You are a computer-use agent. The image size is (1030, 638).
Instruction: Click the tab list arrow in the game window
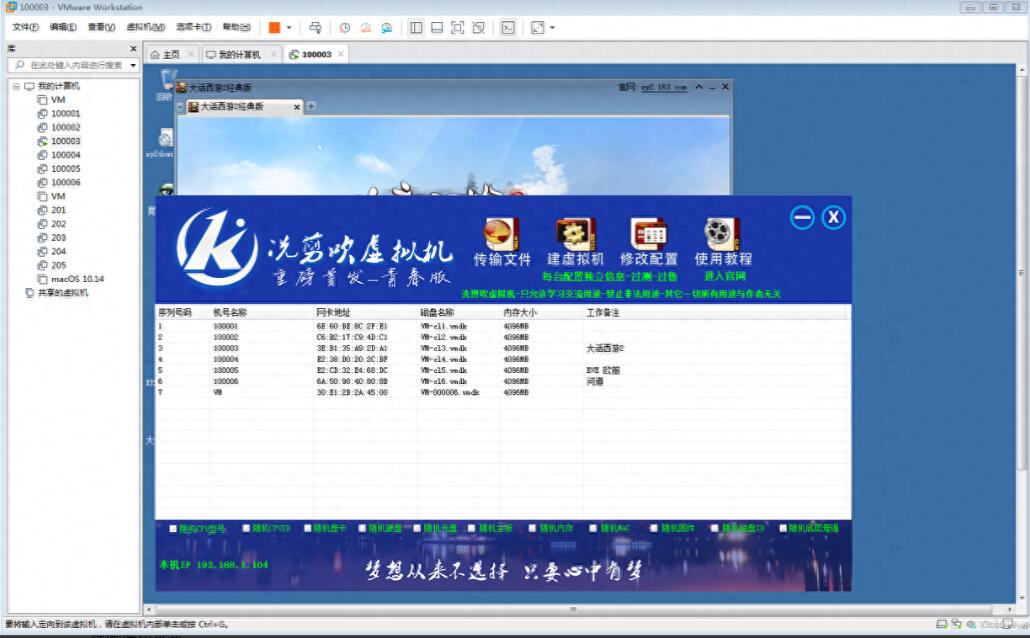(x=180, y=106)
